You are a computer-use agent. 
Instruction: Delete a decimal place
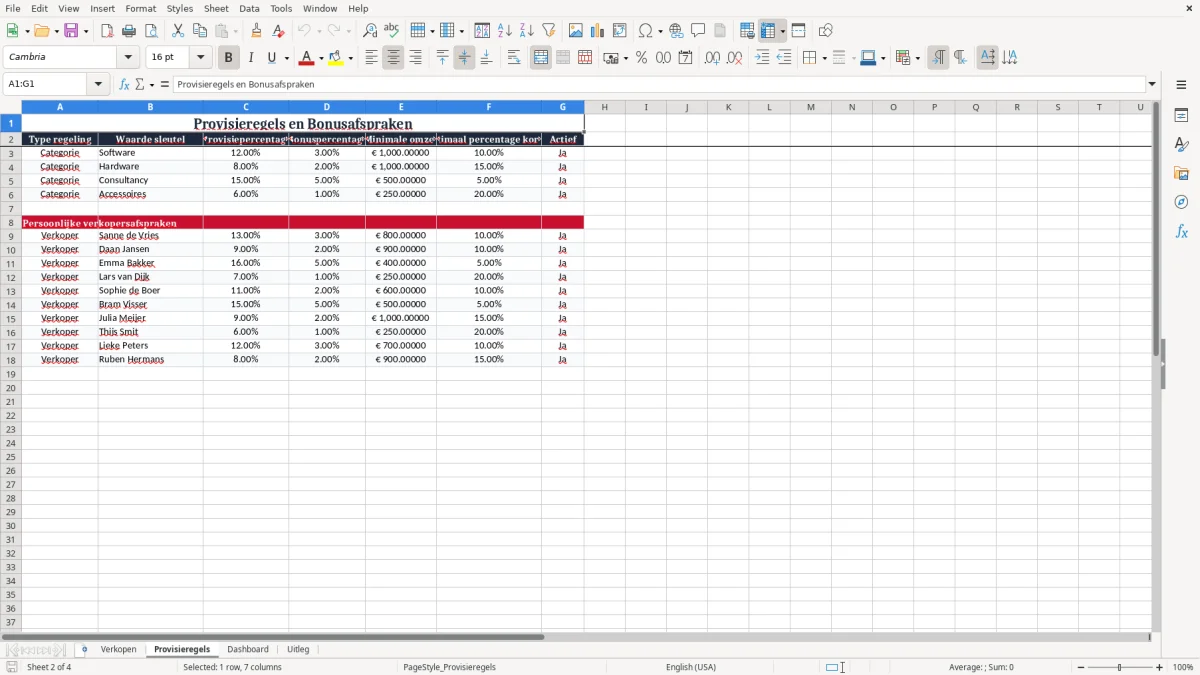[734, 58]
